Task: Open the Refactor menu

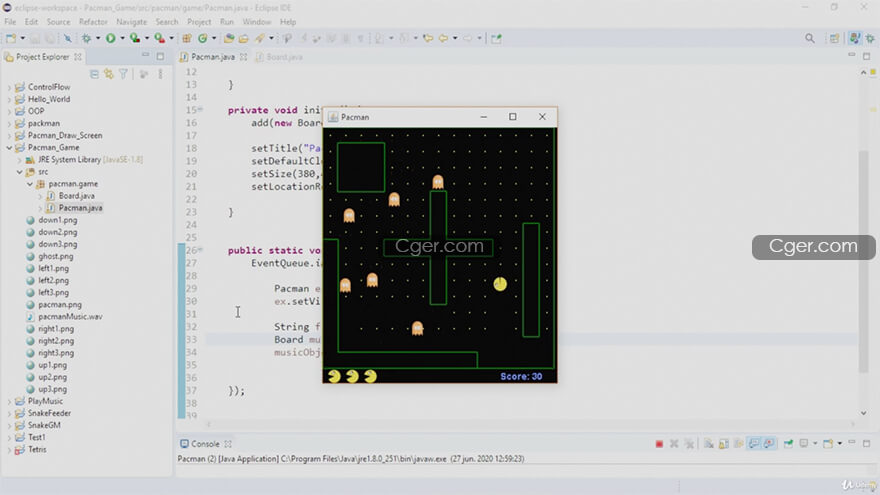Action: (93, 22)
